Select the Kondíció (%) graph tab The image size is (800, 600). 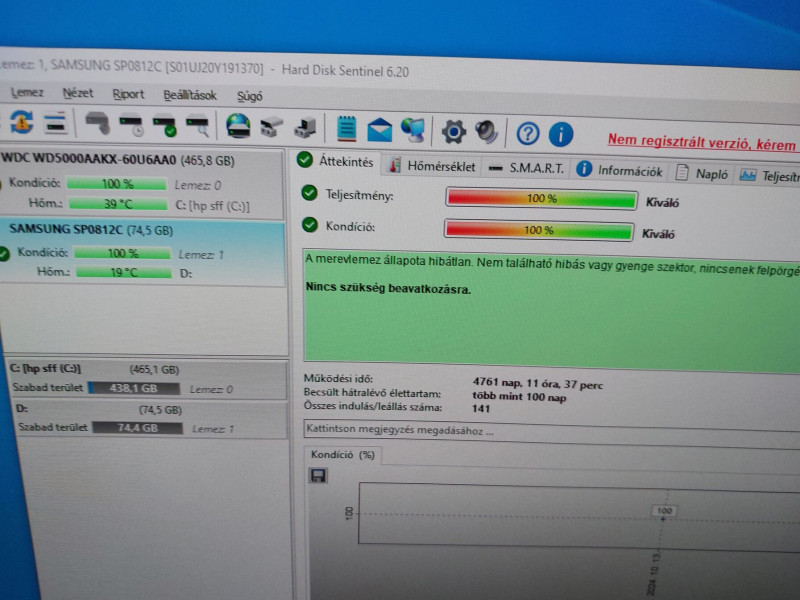click(x=343, y=455)
